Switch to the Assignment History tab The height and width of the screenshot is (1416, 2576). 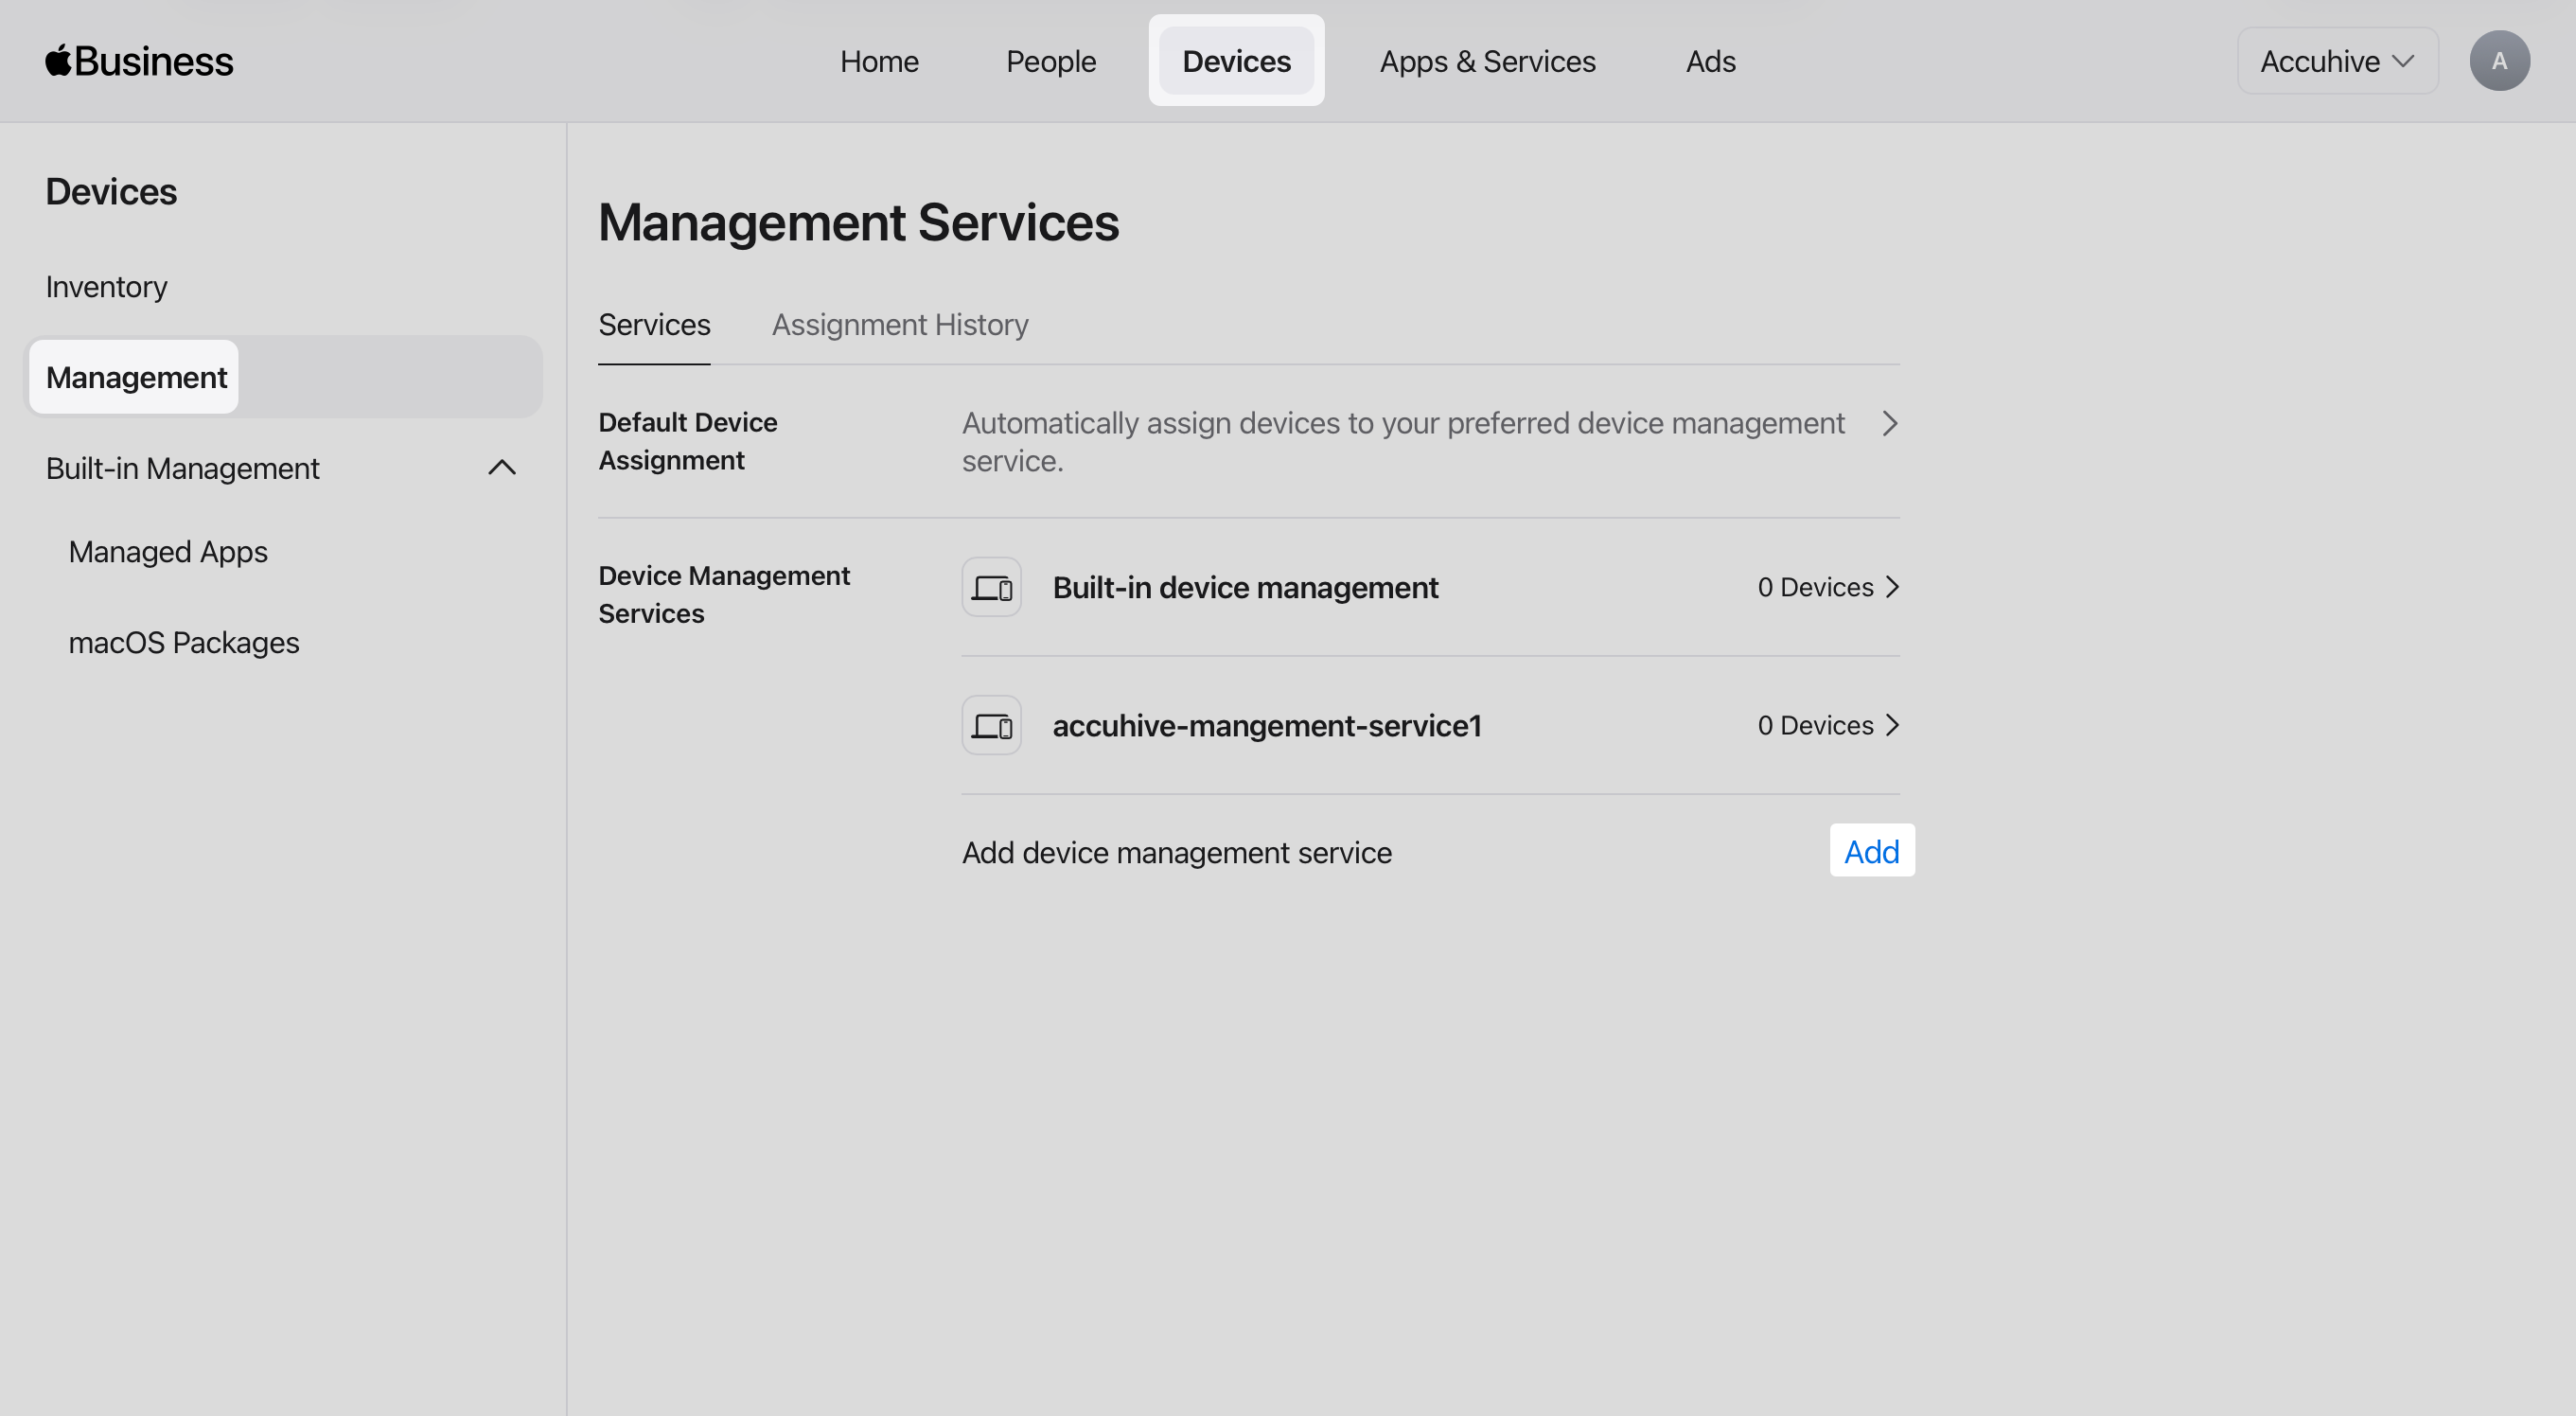[x=899, y=325]
